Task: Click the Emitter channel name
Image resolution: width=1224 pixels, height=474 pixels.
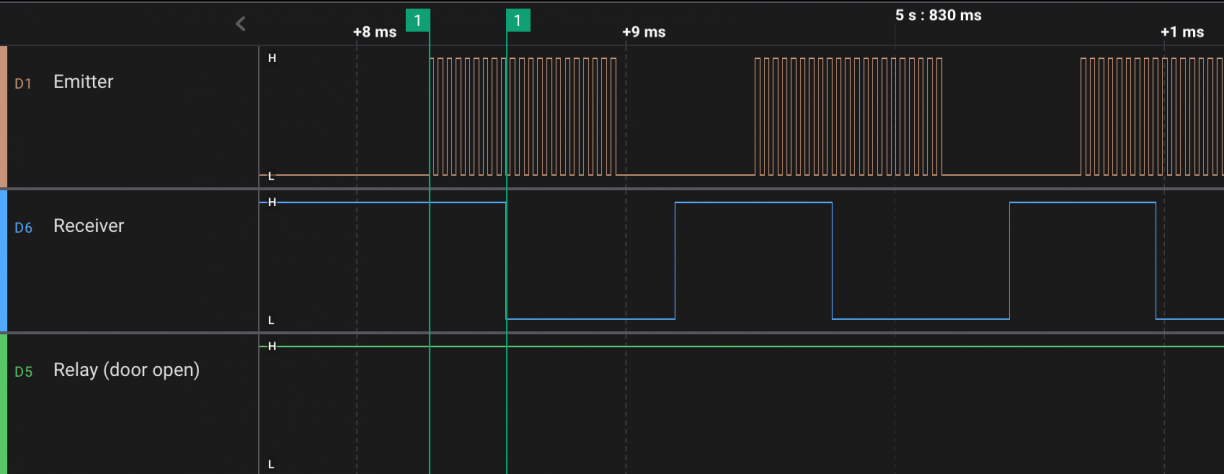Action: [x=83, y=82]
